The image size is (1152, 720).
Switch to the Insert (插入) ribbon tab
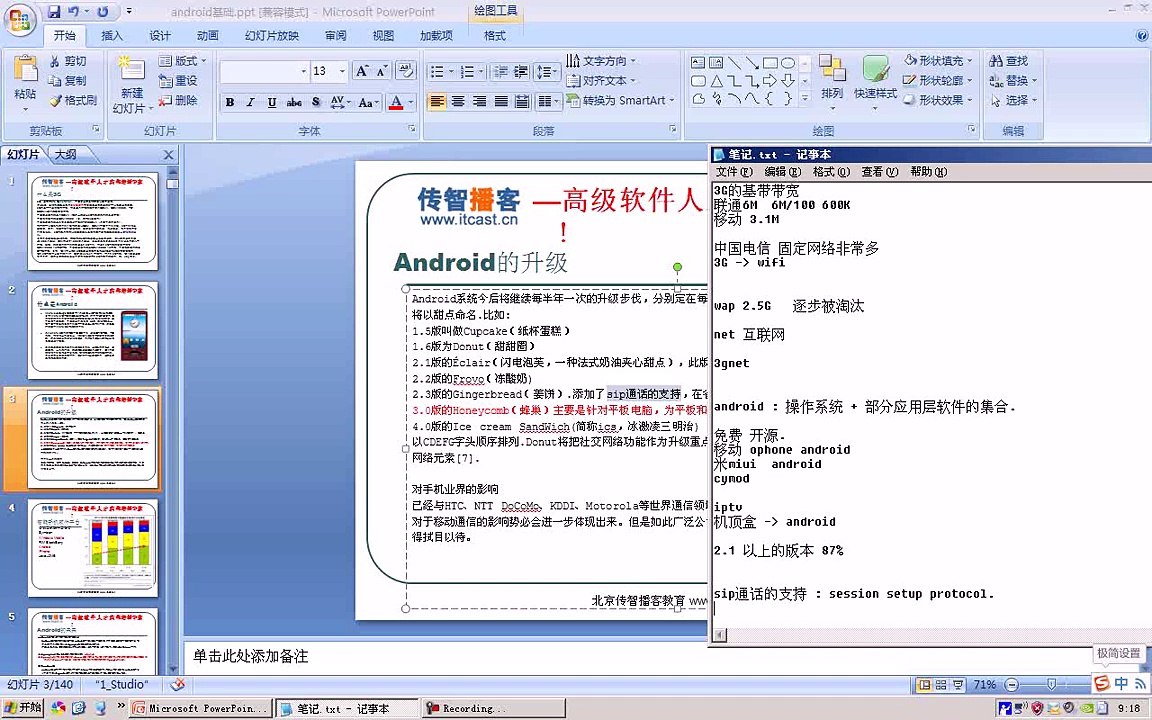tap(112, 35)
